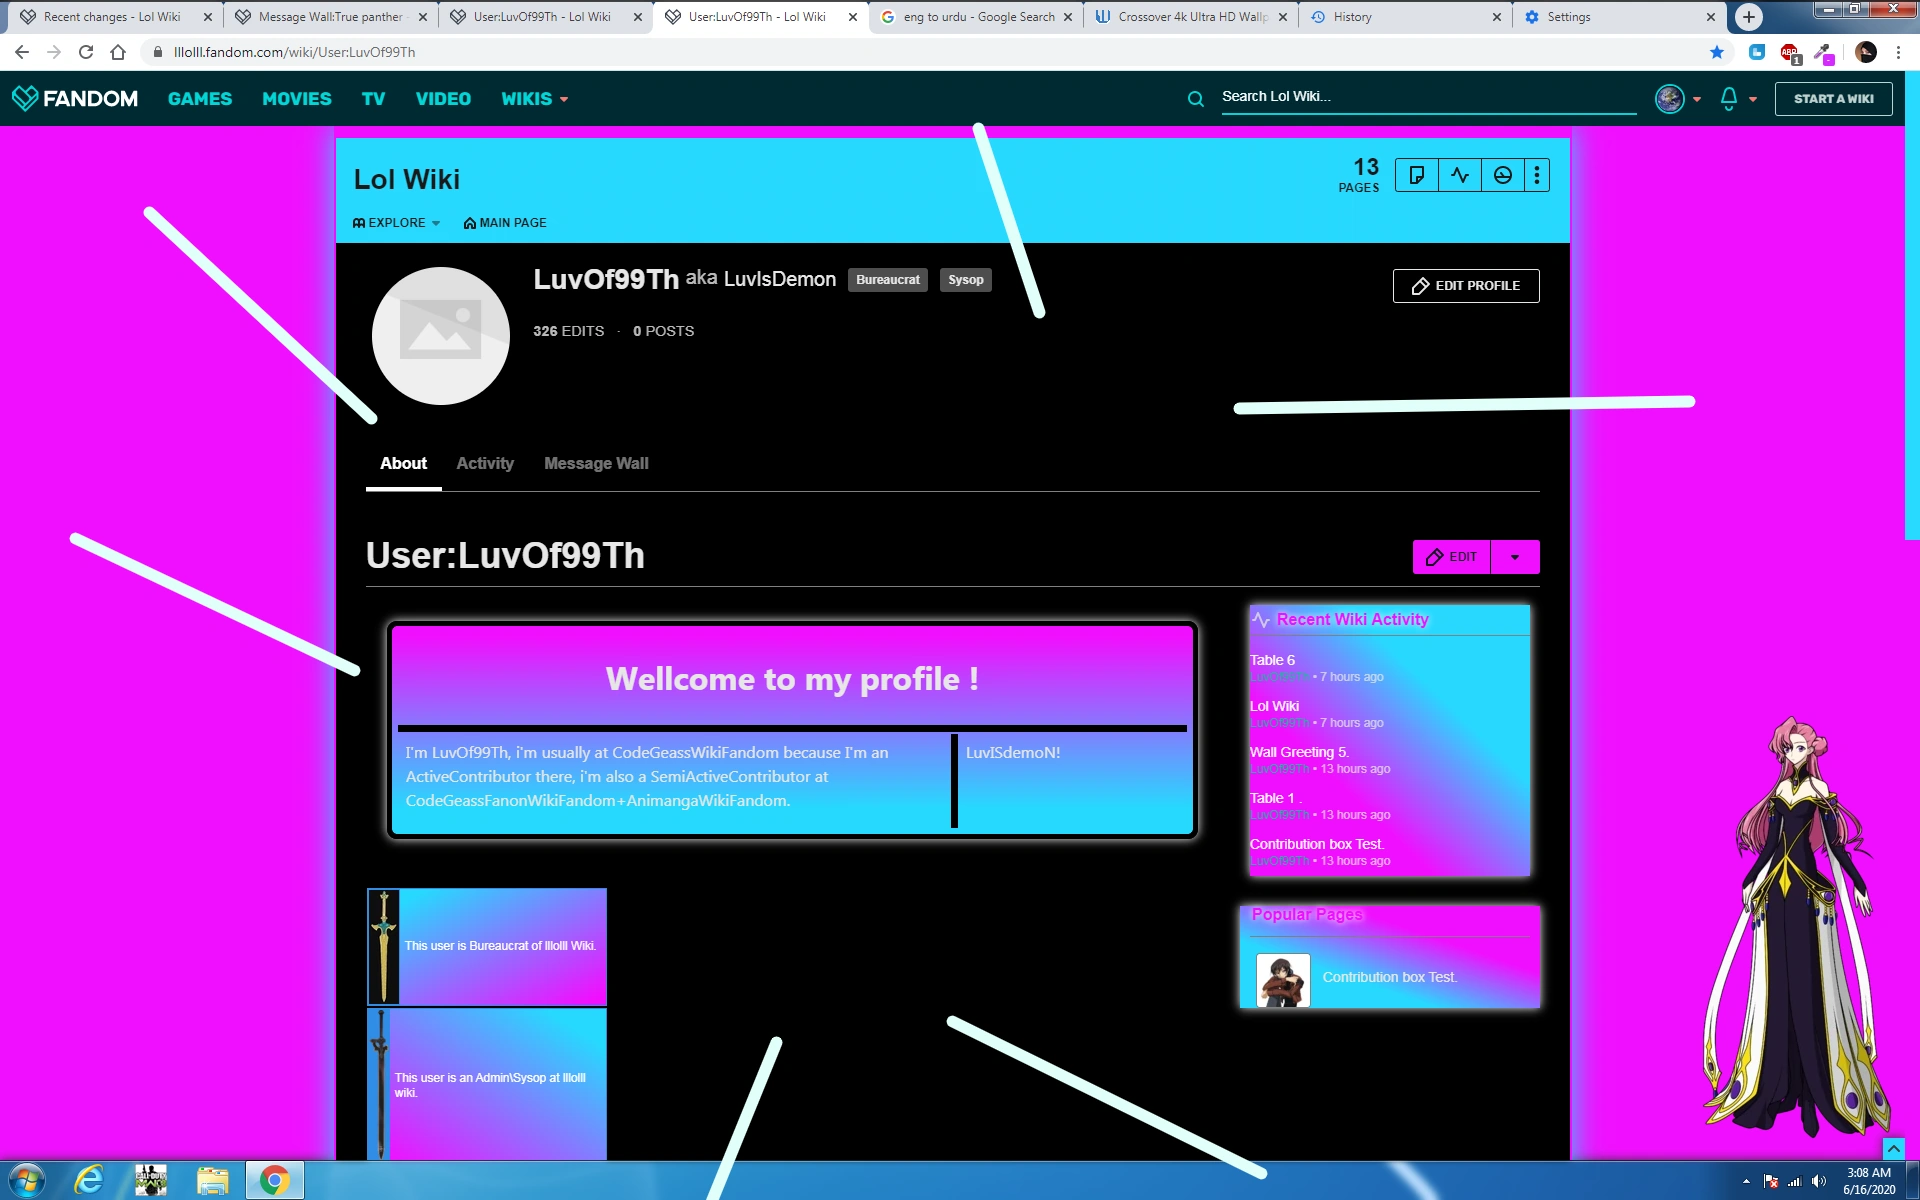Screen dimensions: 1920x1200
Task: Click the notifications bell icon
Action: coord(1728,98)
